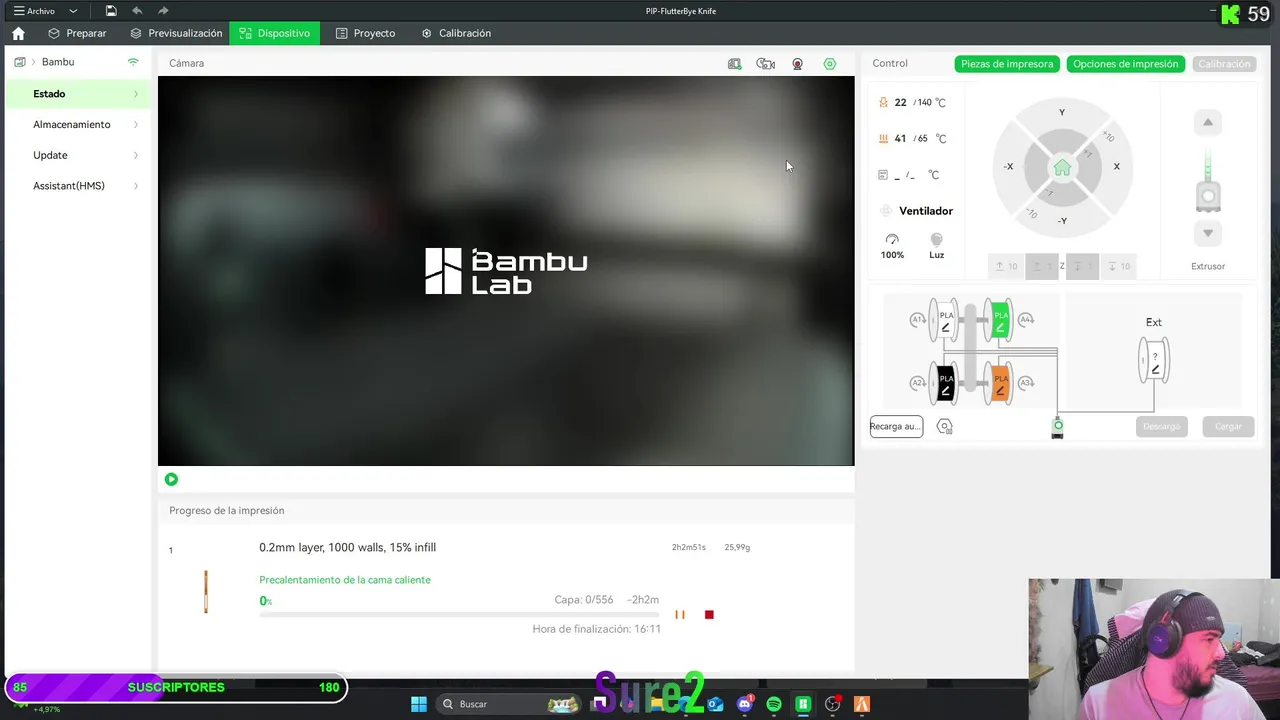Open the Archivo menu
Screen dimensions: 1280x720
point(34,11)
